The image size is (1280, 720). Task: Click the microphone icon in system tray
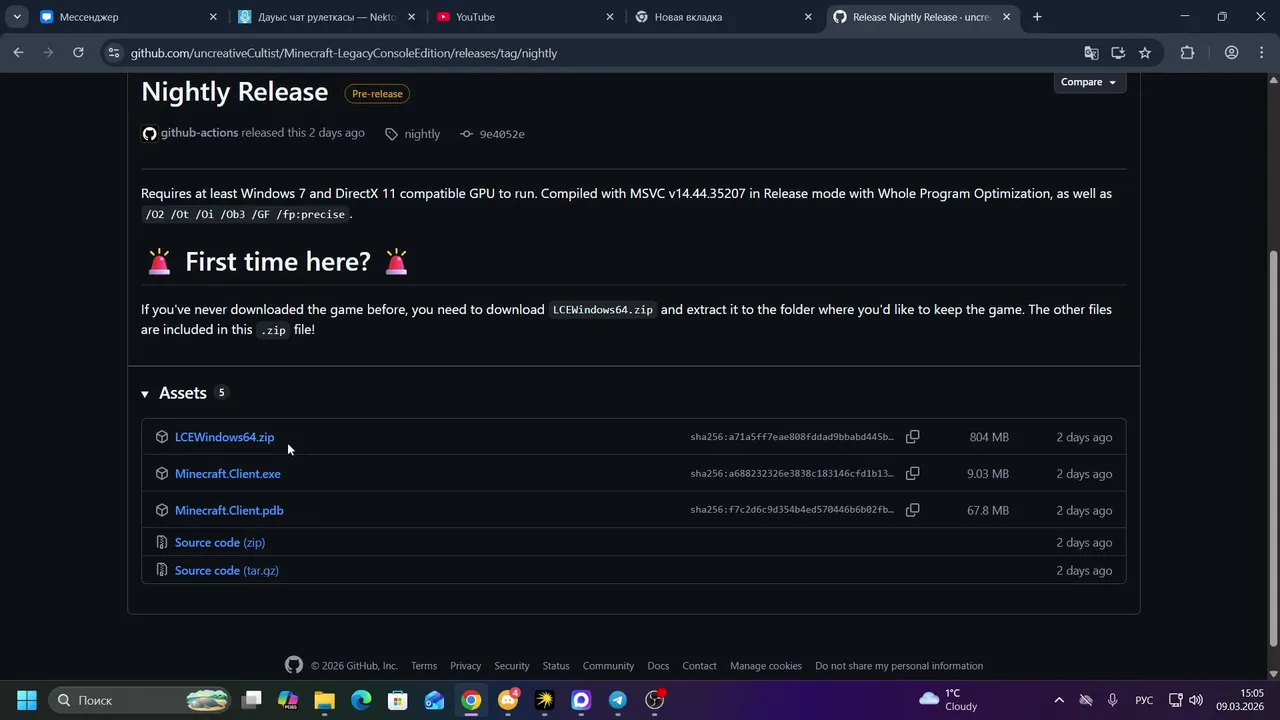[x=1112, y=700]
